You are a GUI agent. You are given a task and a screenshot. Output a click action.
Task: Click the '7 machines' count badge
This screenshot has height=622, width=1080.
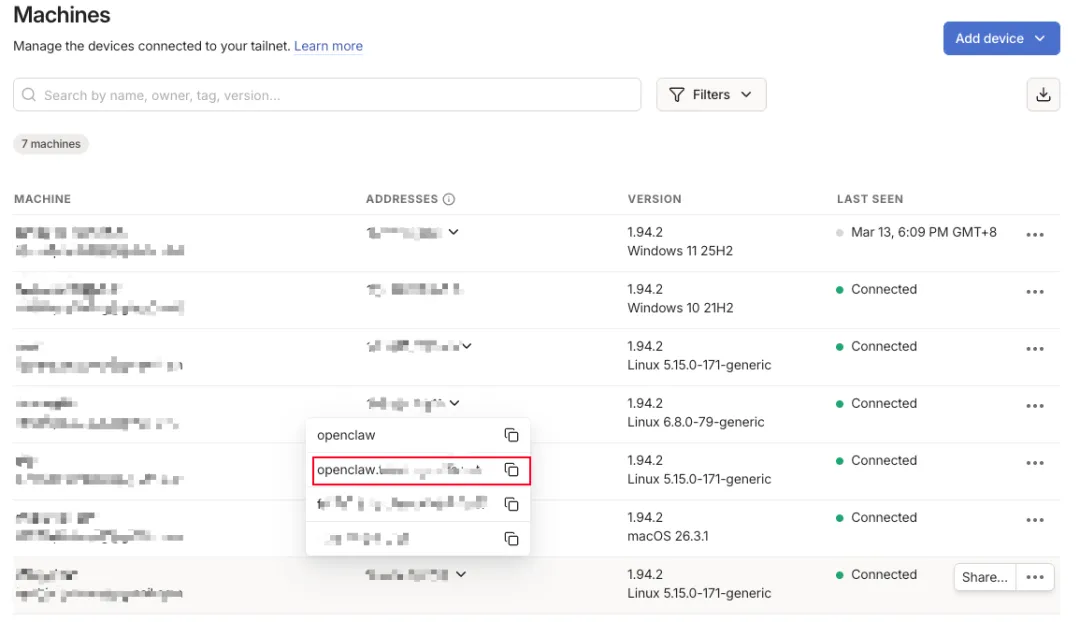coord(51,144)
